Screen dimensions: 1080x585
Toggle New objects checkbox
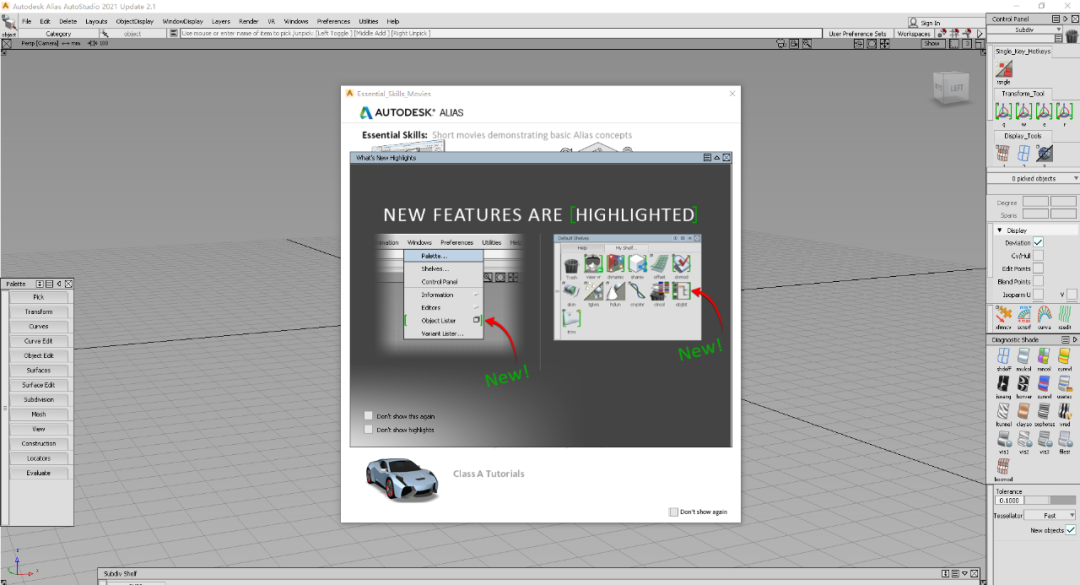(x=1070, y=530)
